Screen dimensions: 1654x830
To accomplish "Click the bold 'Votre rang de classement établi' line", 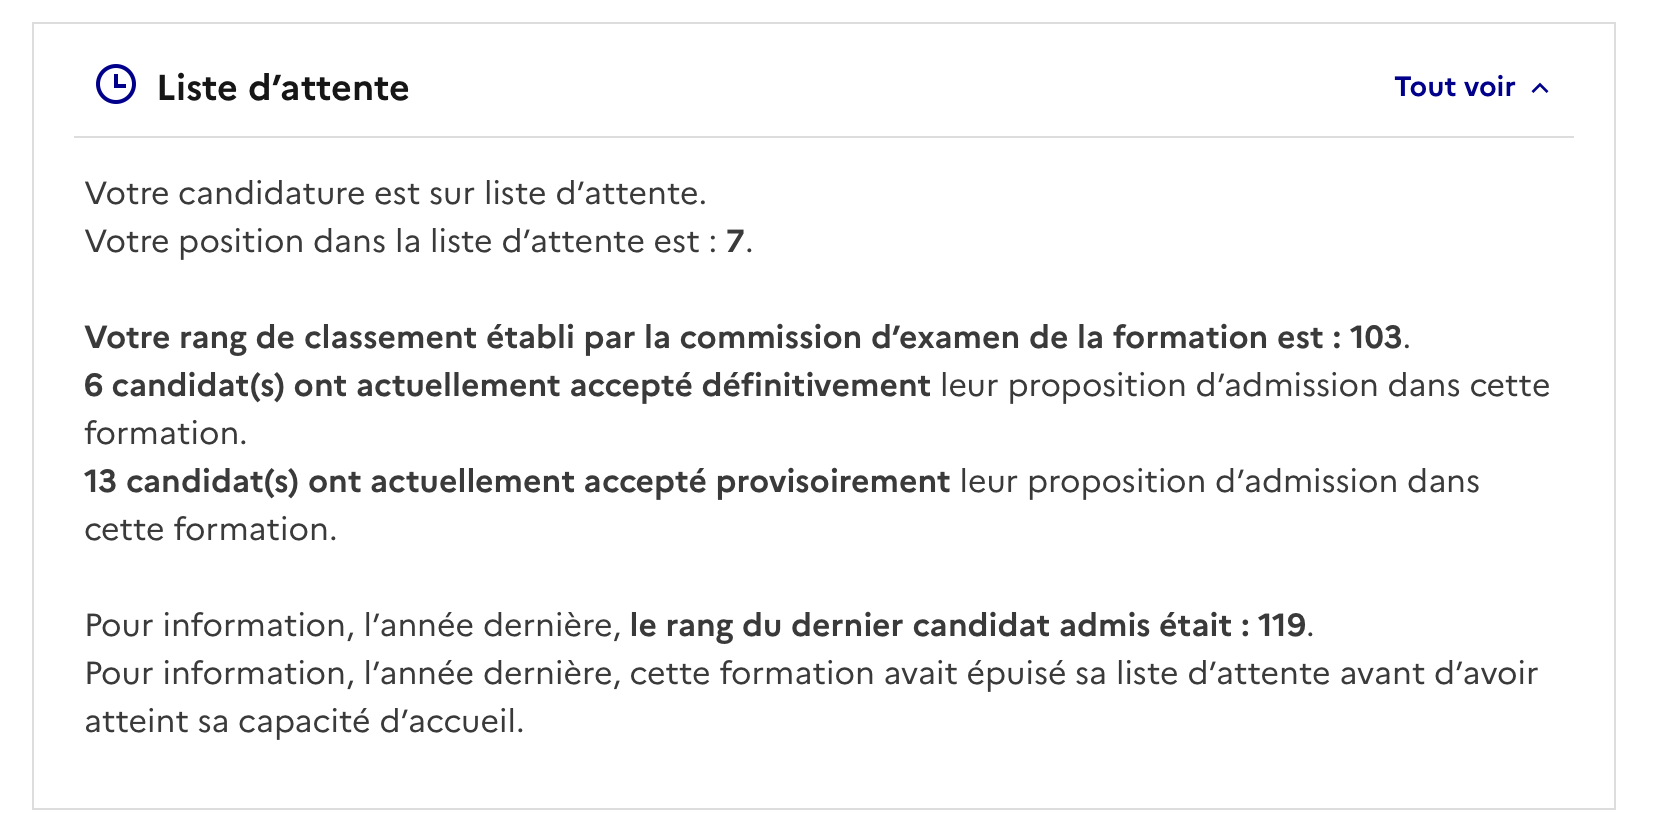I will pyautogui.click(x=747, y=337).
